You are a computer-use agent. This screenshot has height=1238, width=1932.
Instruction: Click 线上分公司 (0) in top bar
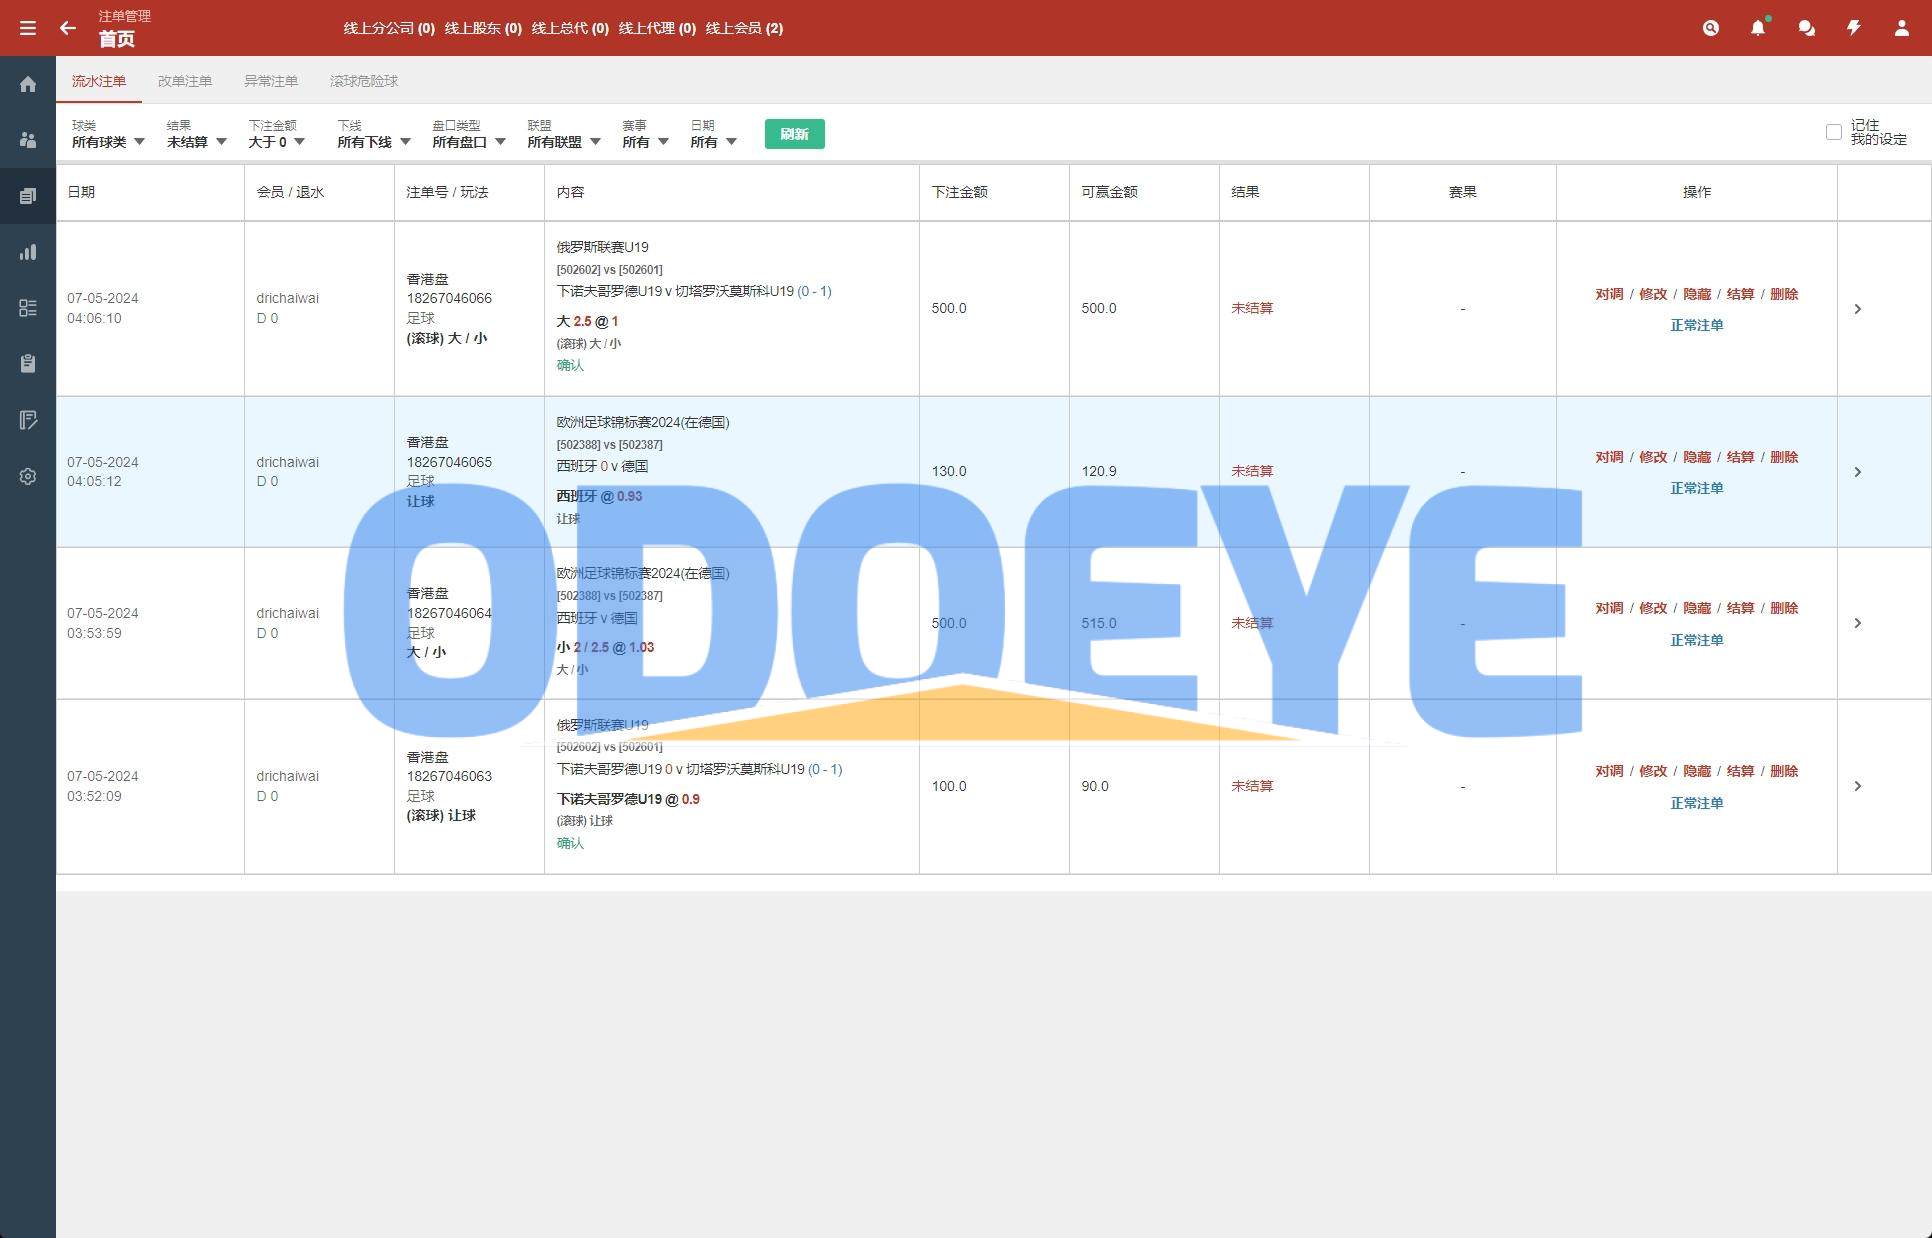click(x=389, y=28)
